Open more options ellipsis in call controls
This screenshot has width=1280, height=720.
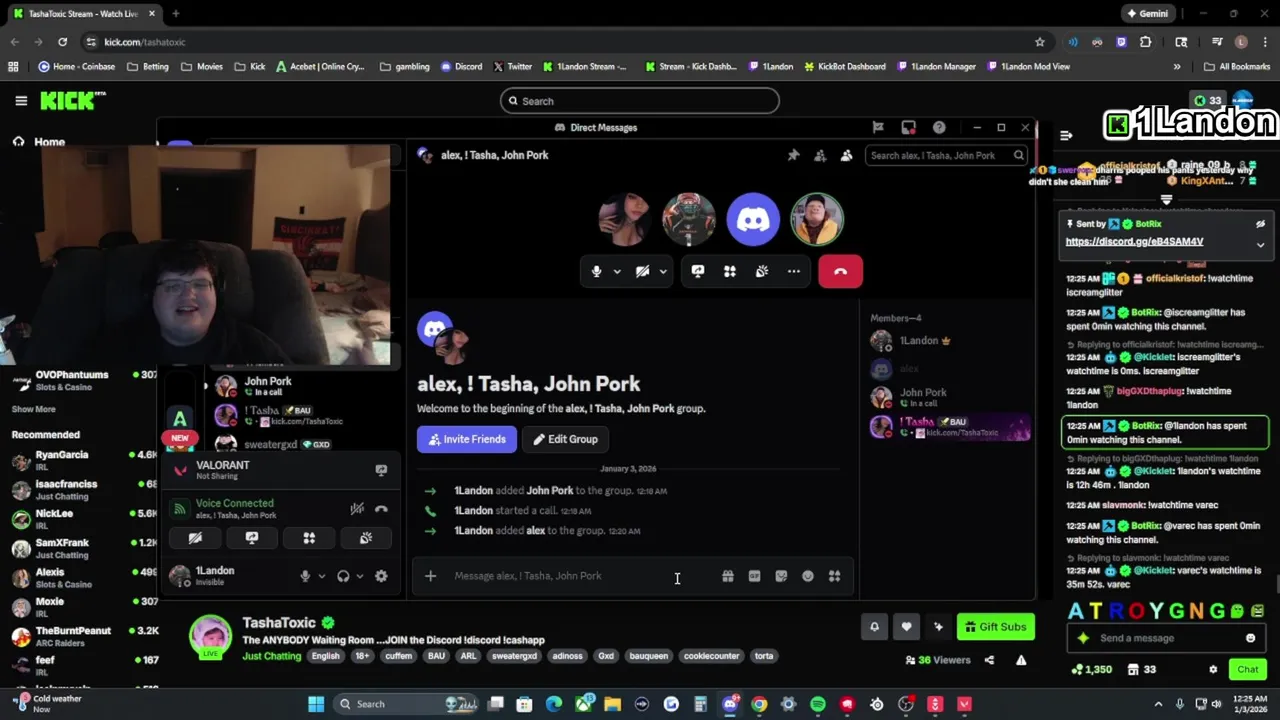point(794,271)
